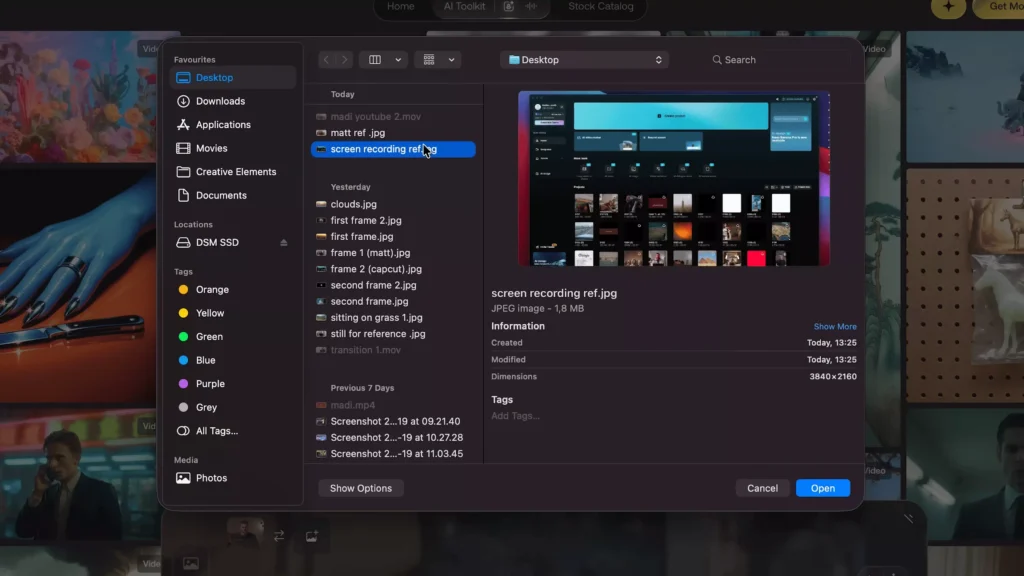1024x576 pixels.
Task: Click the sparkle AI icon top right
Action: tap(948, 8)
